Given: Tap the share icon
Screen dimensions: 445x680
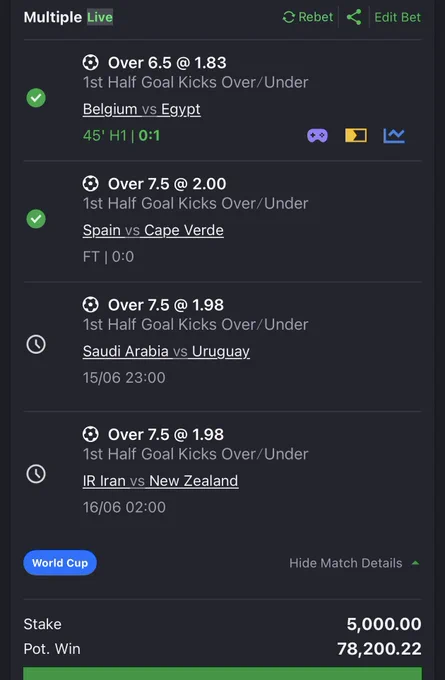Looking at the screenshot, I should click(x=354, y=17).
